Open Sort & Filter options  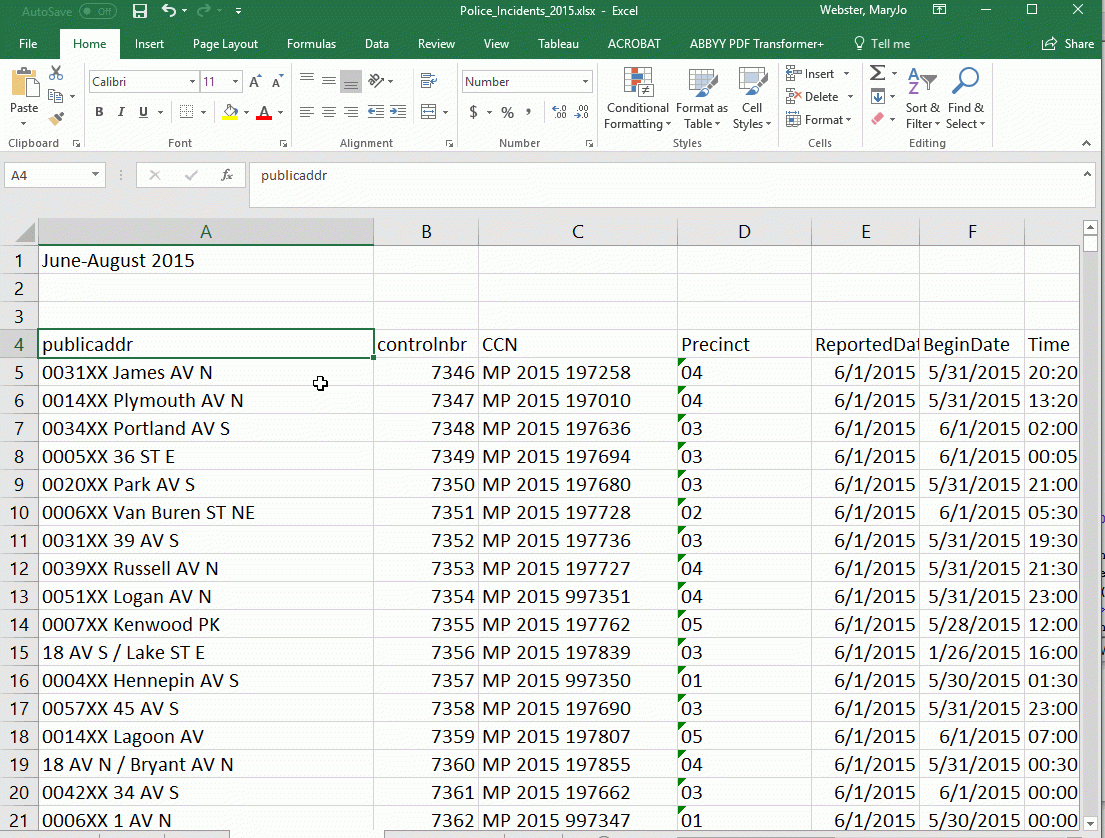(x=922, y=98)
